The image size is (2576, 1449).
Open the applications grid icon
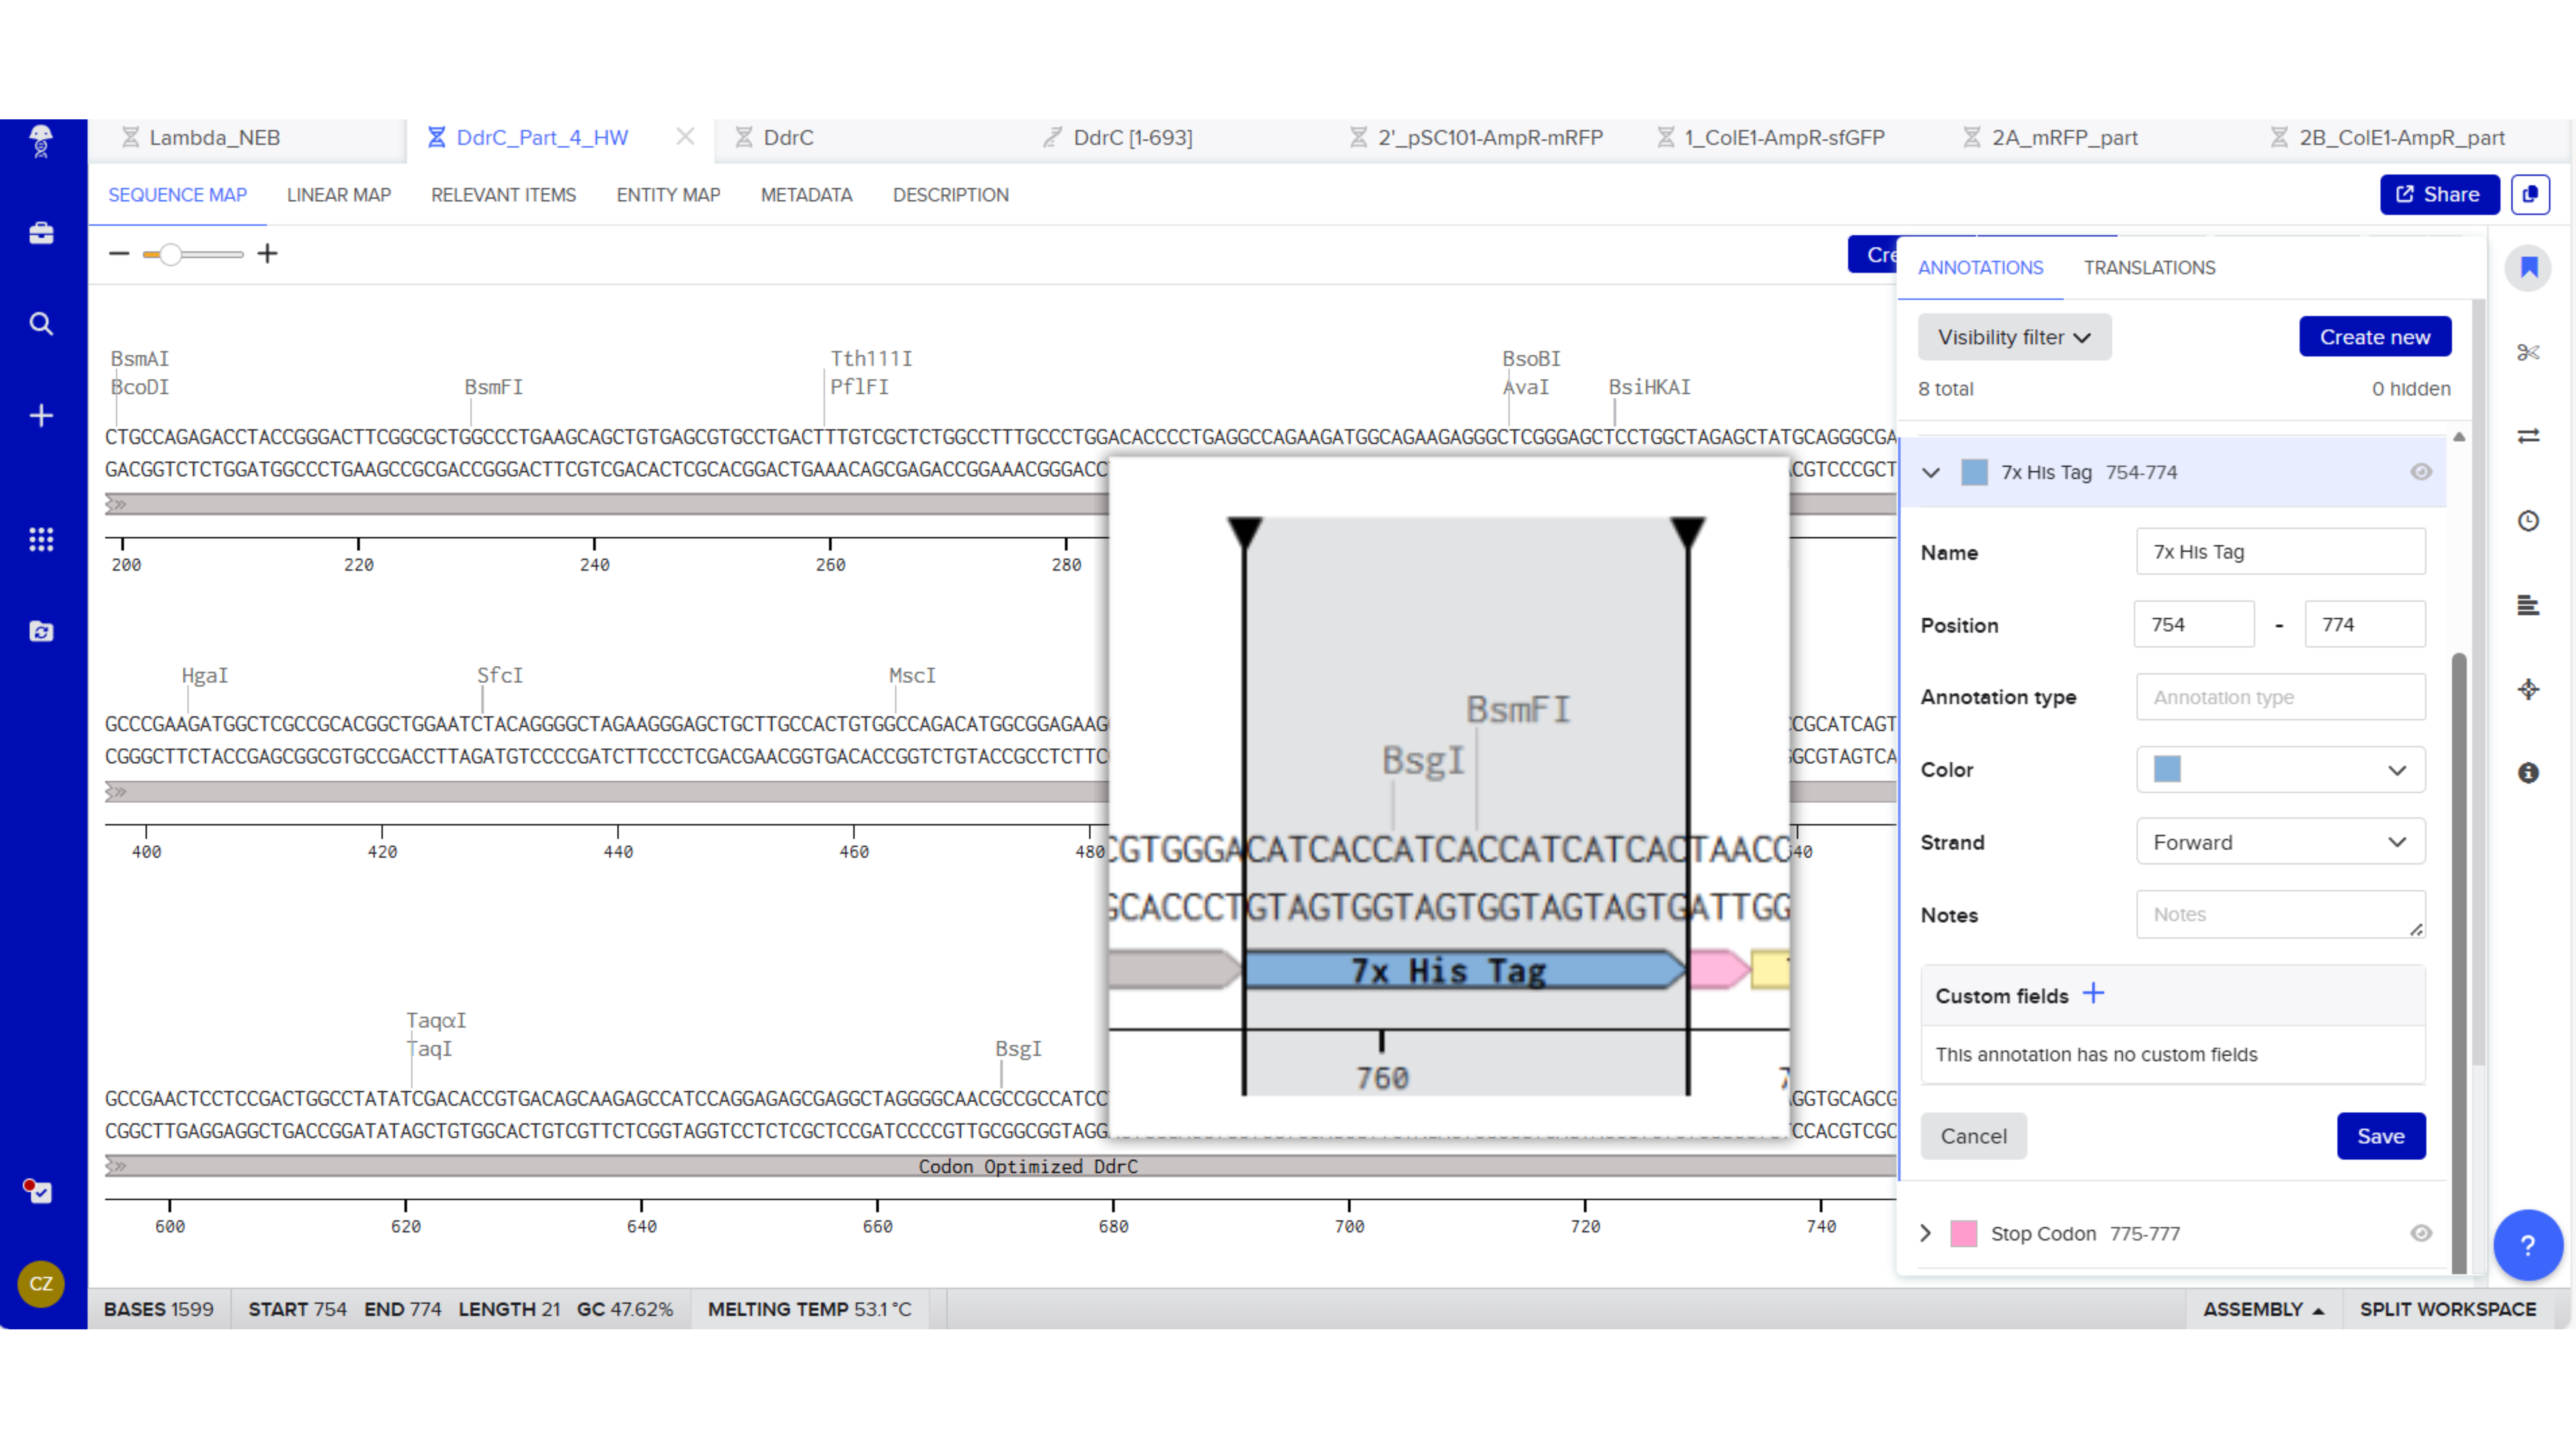[41, 540]
